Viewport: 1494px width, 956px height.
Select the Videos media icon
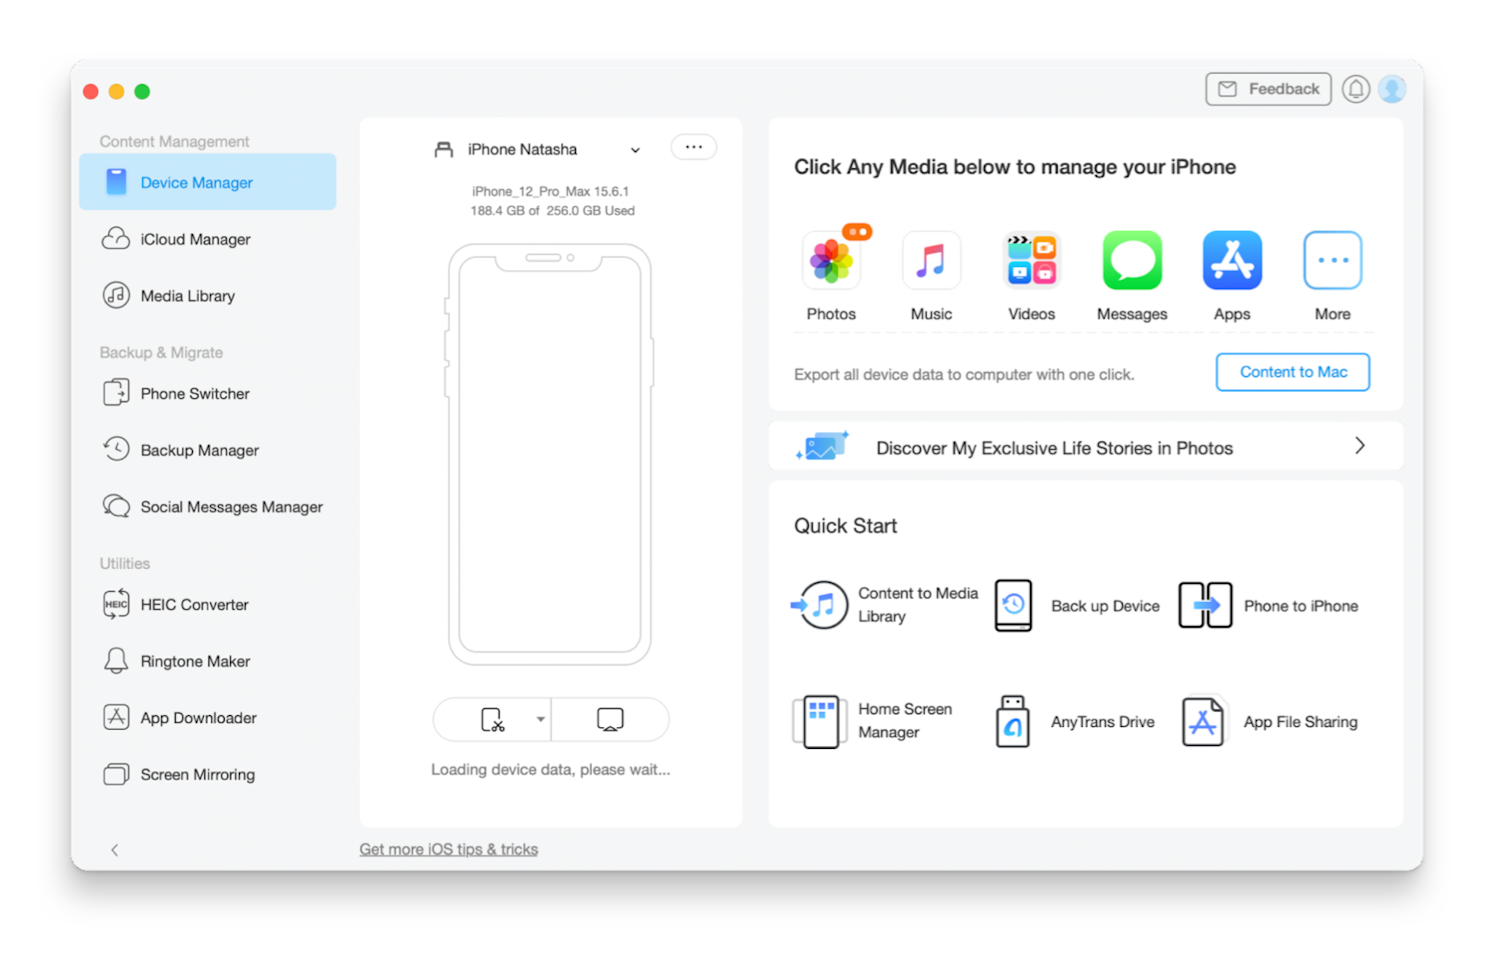1031,261
